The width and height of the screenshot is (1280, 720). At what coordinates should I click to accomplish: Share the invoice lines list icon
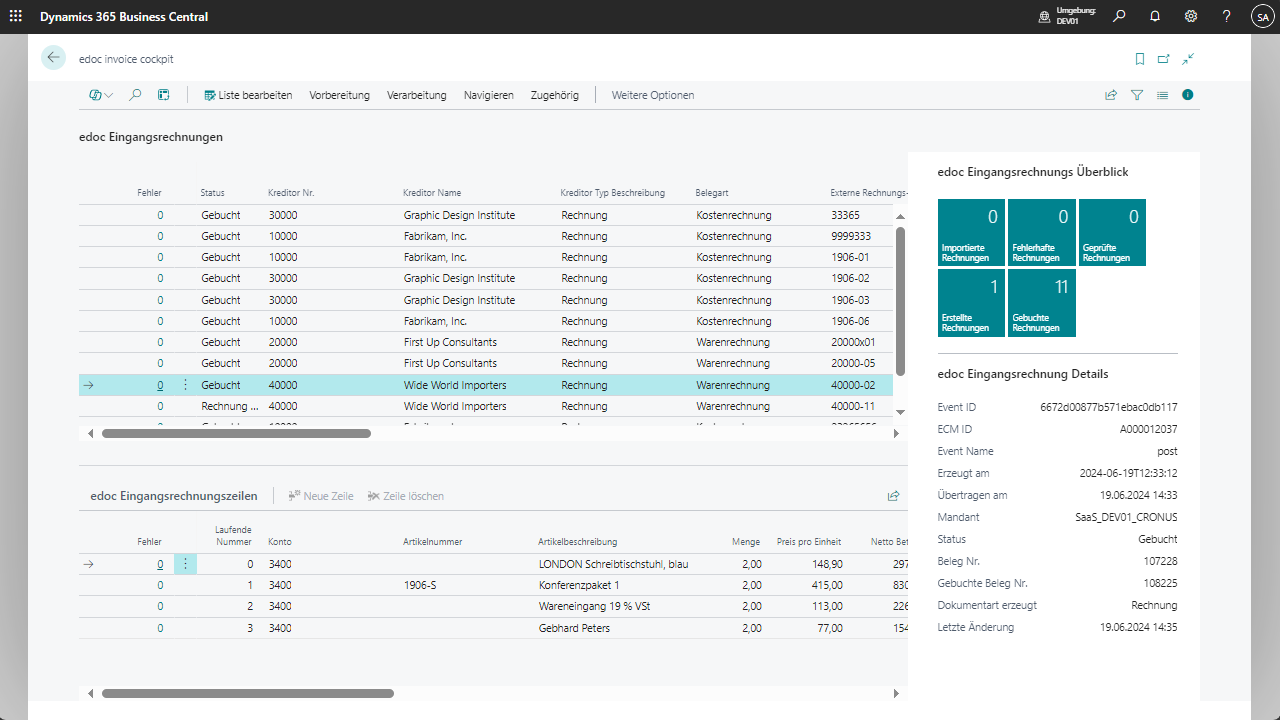click(x=893, y=496)
